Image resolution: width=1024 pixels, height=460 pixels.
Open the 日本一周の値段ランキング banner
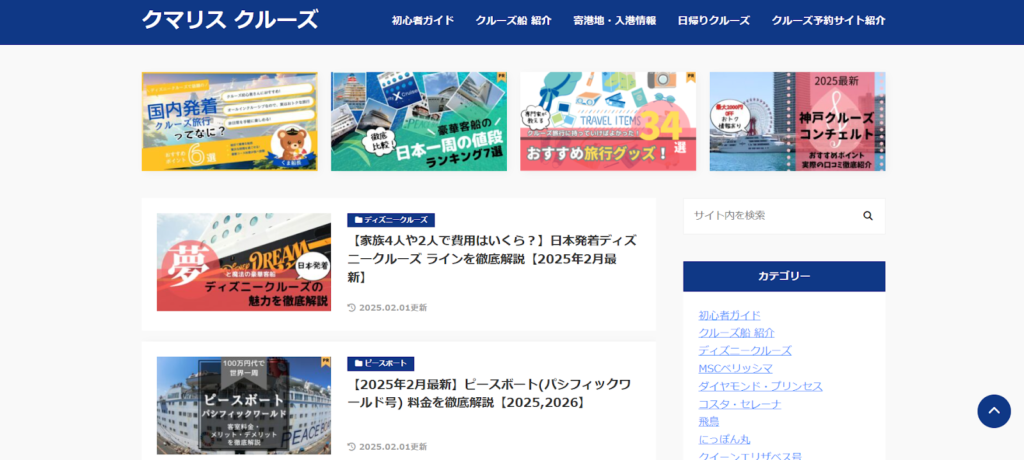coord(419,122)
